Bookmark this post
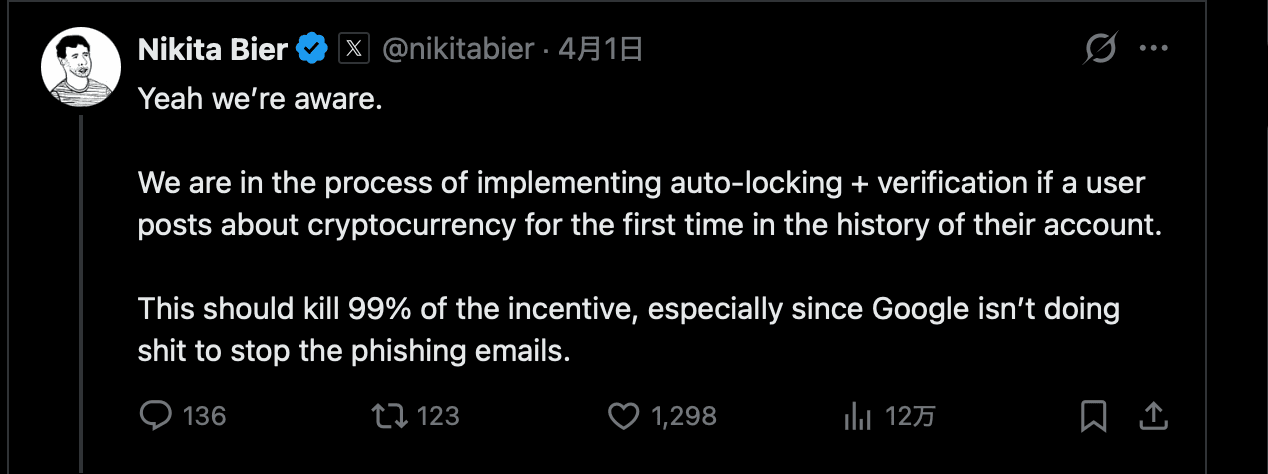 (x=1093, y=415)
